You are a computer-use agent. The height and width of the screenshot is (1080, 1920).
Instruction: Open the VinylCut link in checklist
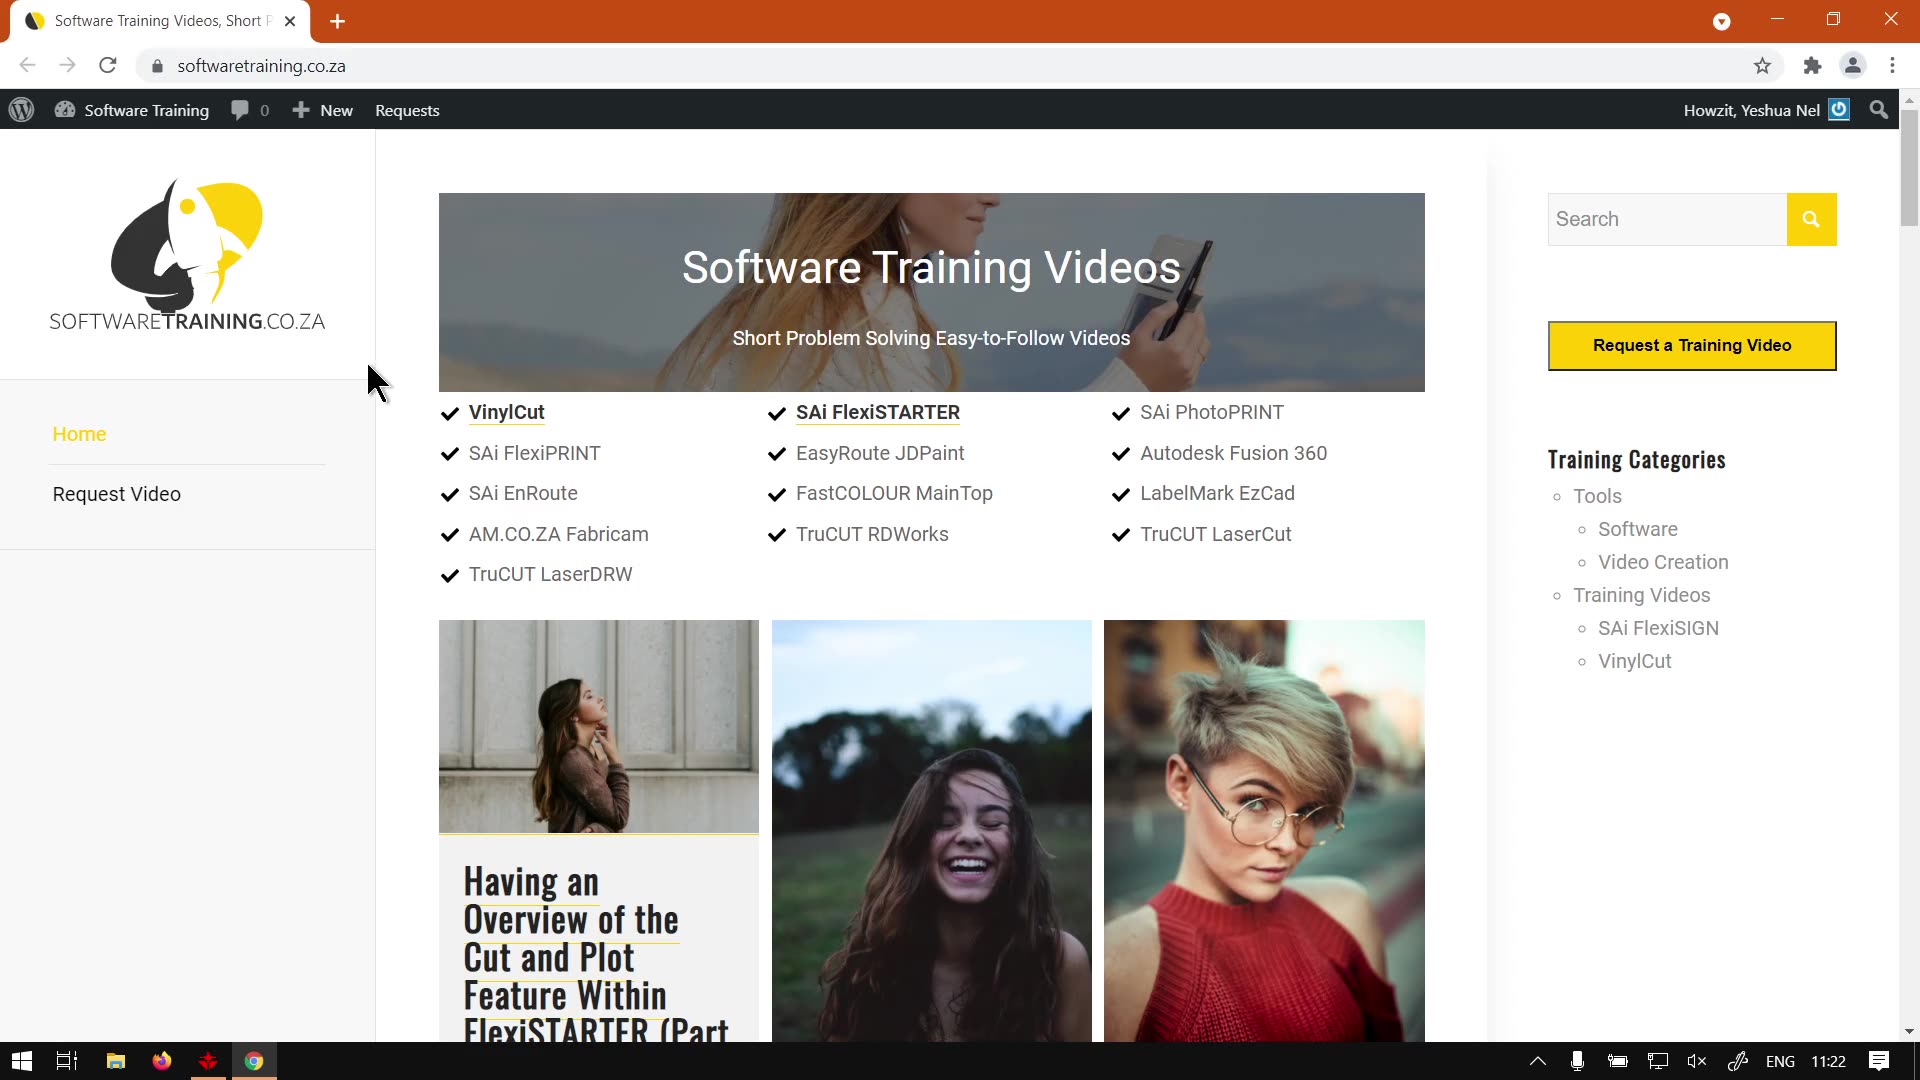(x=506, y=412)
